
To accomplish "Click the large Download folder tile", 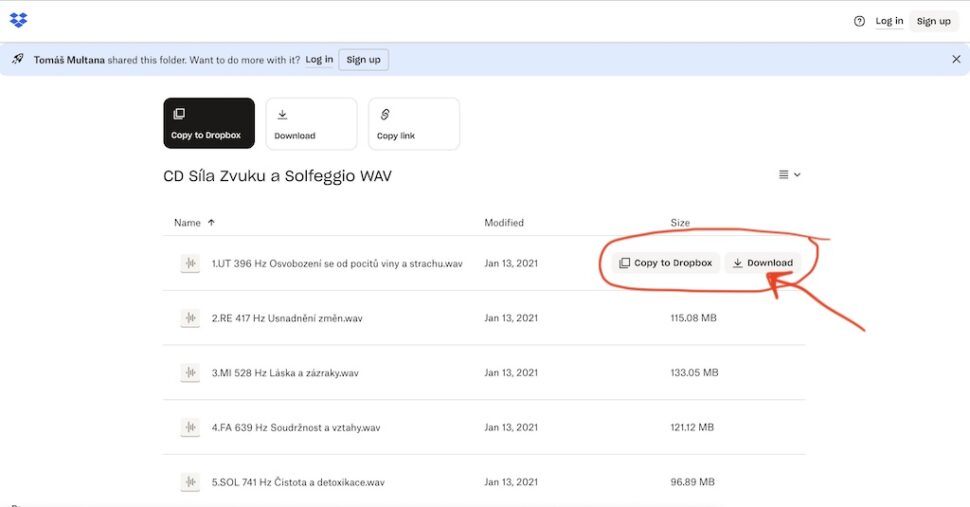I will pyautogui.click(x=311, y=124).
